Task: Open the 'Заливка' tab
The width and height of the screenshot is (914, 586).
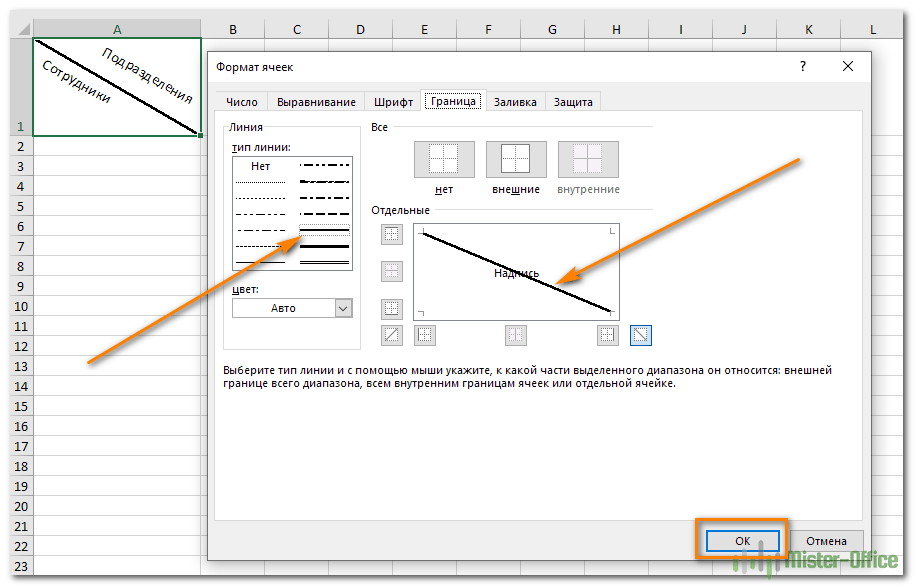Action: coord(515,102)
